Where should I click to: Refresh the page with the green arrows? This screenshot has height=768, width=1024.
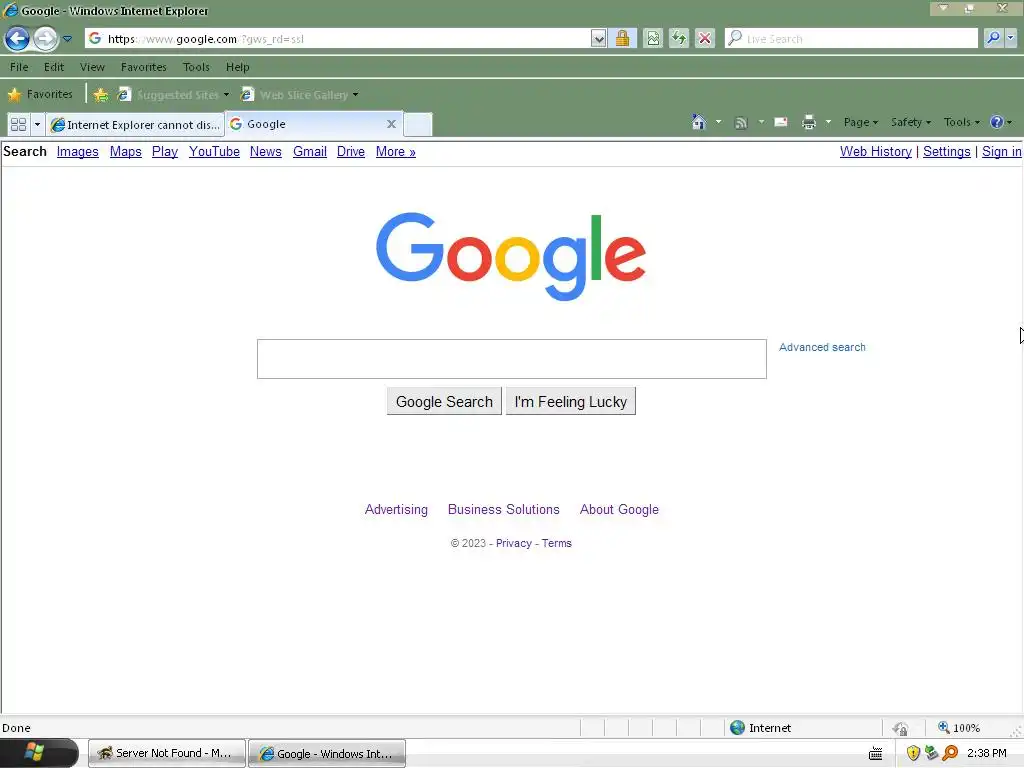(x=679, y=39)
